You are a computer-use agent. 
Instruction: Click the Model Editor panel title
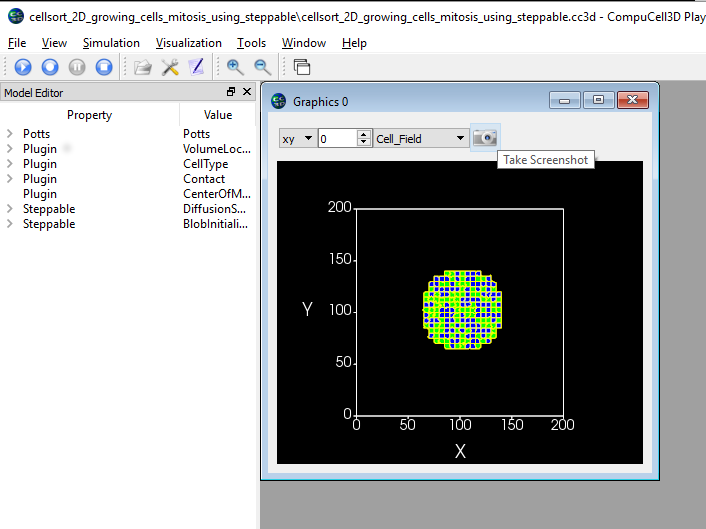[34, 93]
